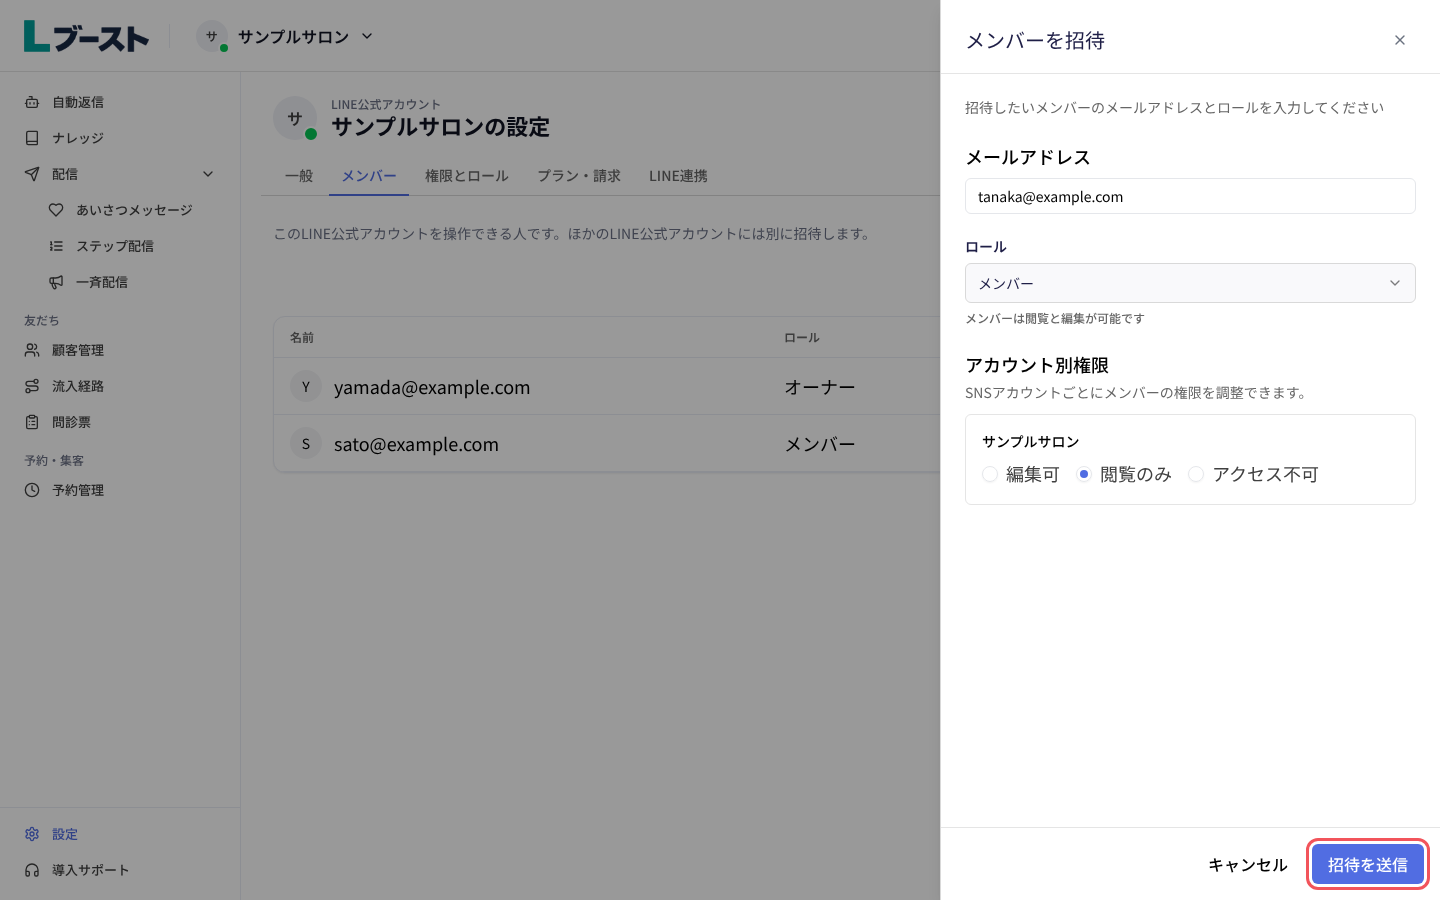This screenshot has width=1440, height=900.
Task: Click the Y avatar for yamada@example.com
Action: pos(306,387)
